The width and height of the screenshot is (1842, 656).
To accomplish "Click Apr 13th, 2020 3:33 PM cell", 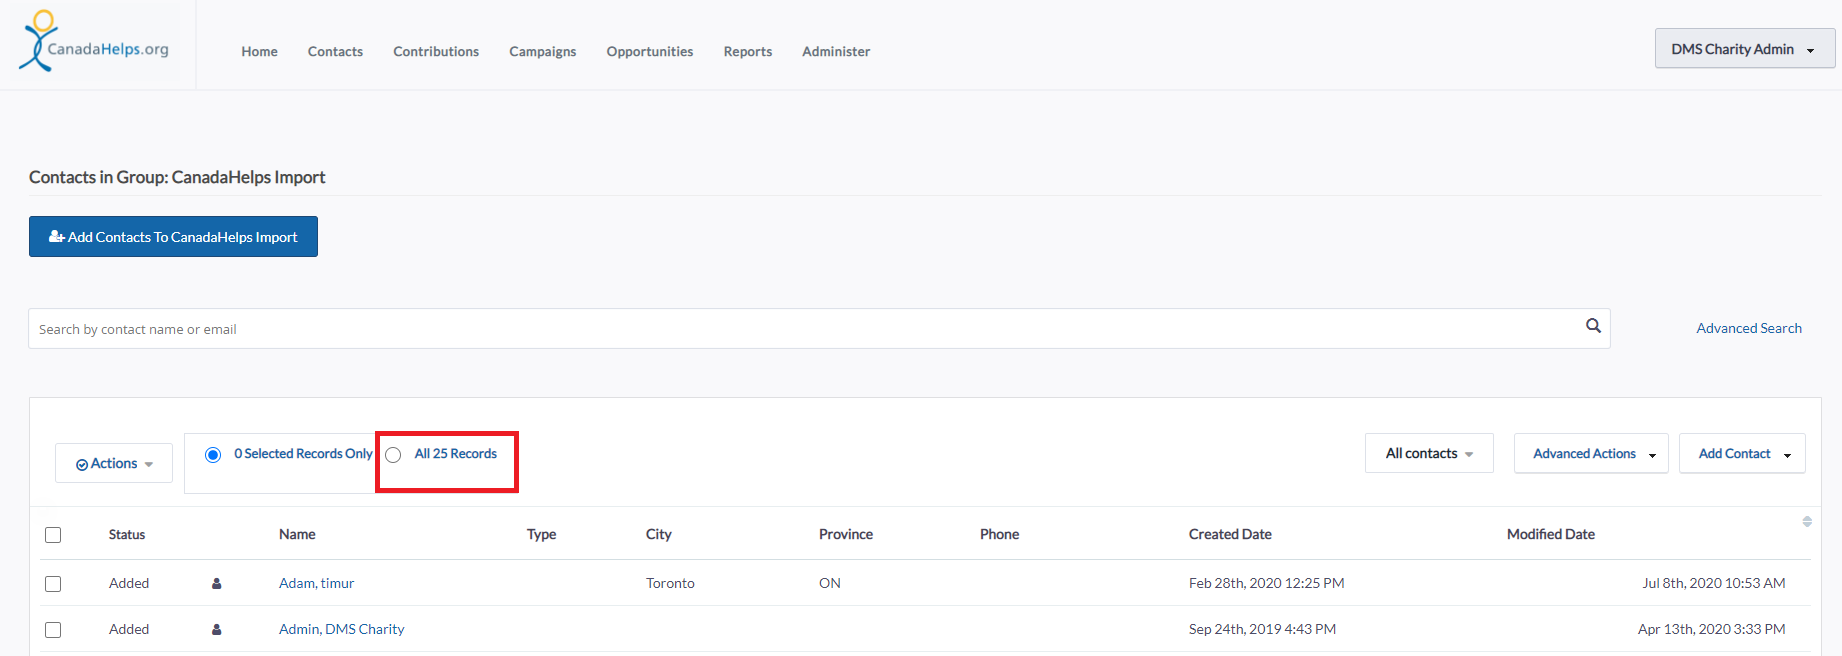I will tap(1712, 629).
